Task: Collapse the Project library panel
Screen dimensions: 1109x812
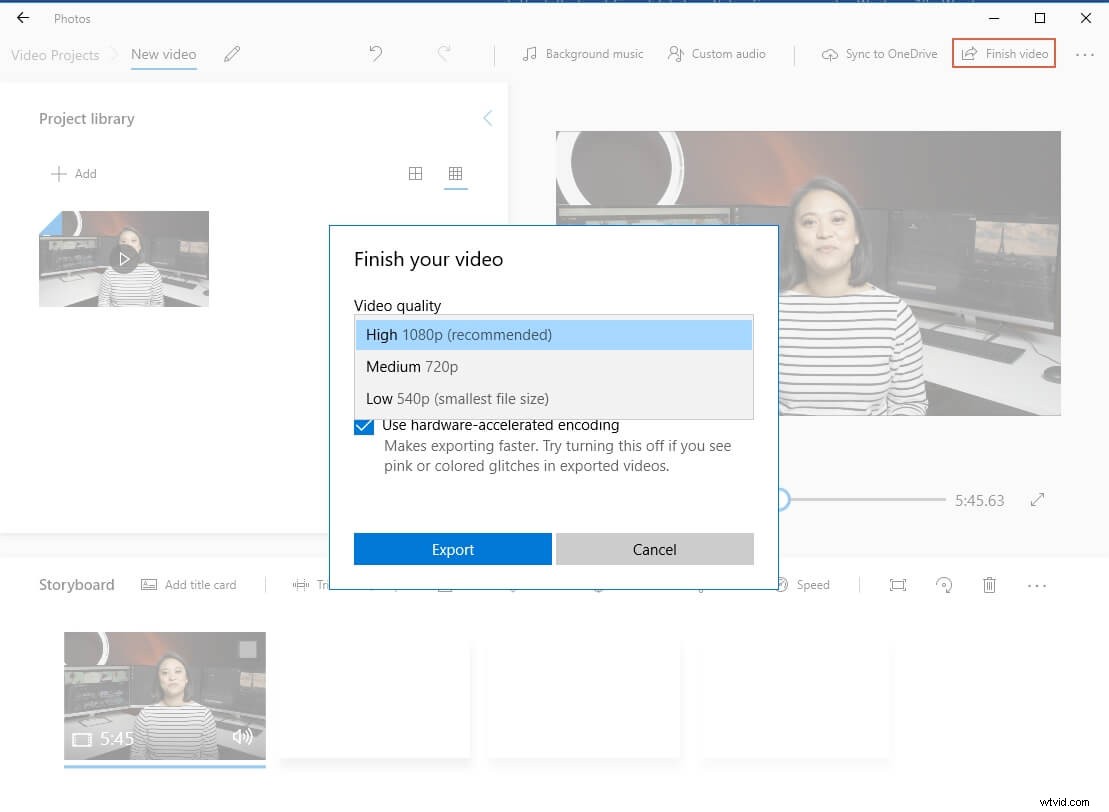Action: click(x=488, y=119)
